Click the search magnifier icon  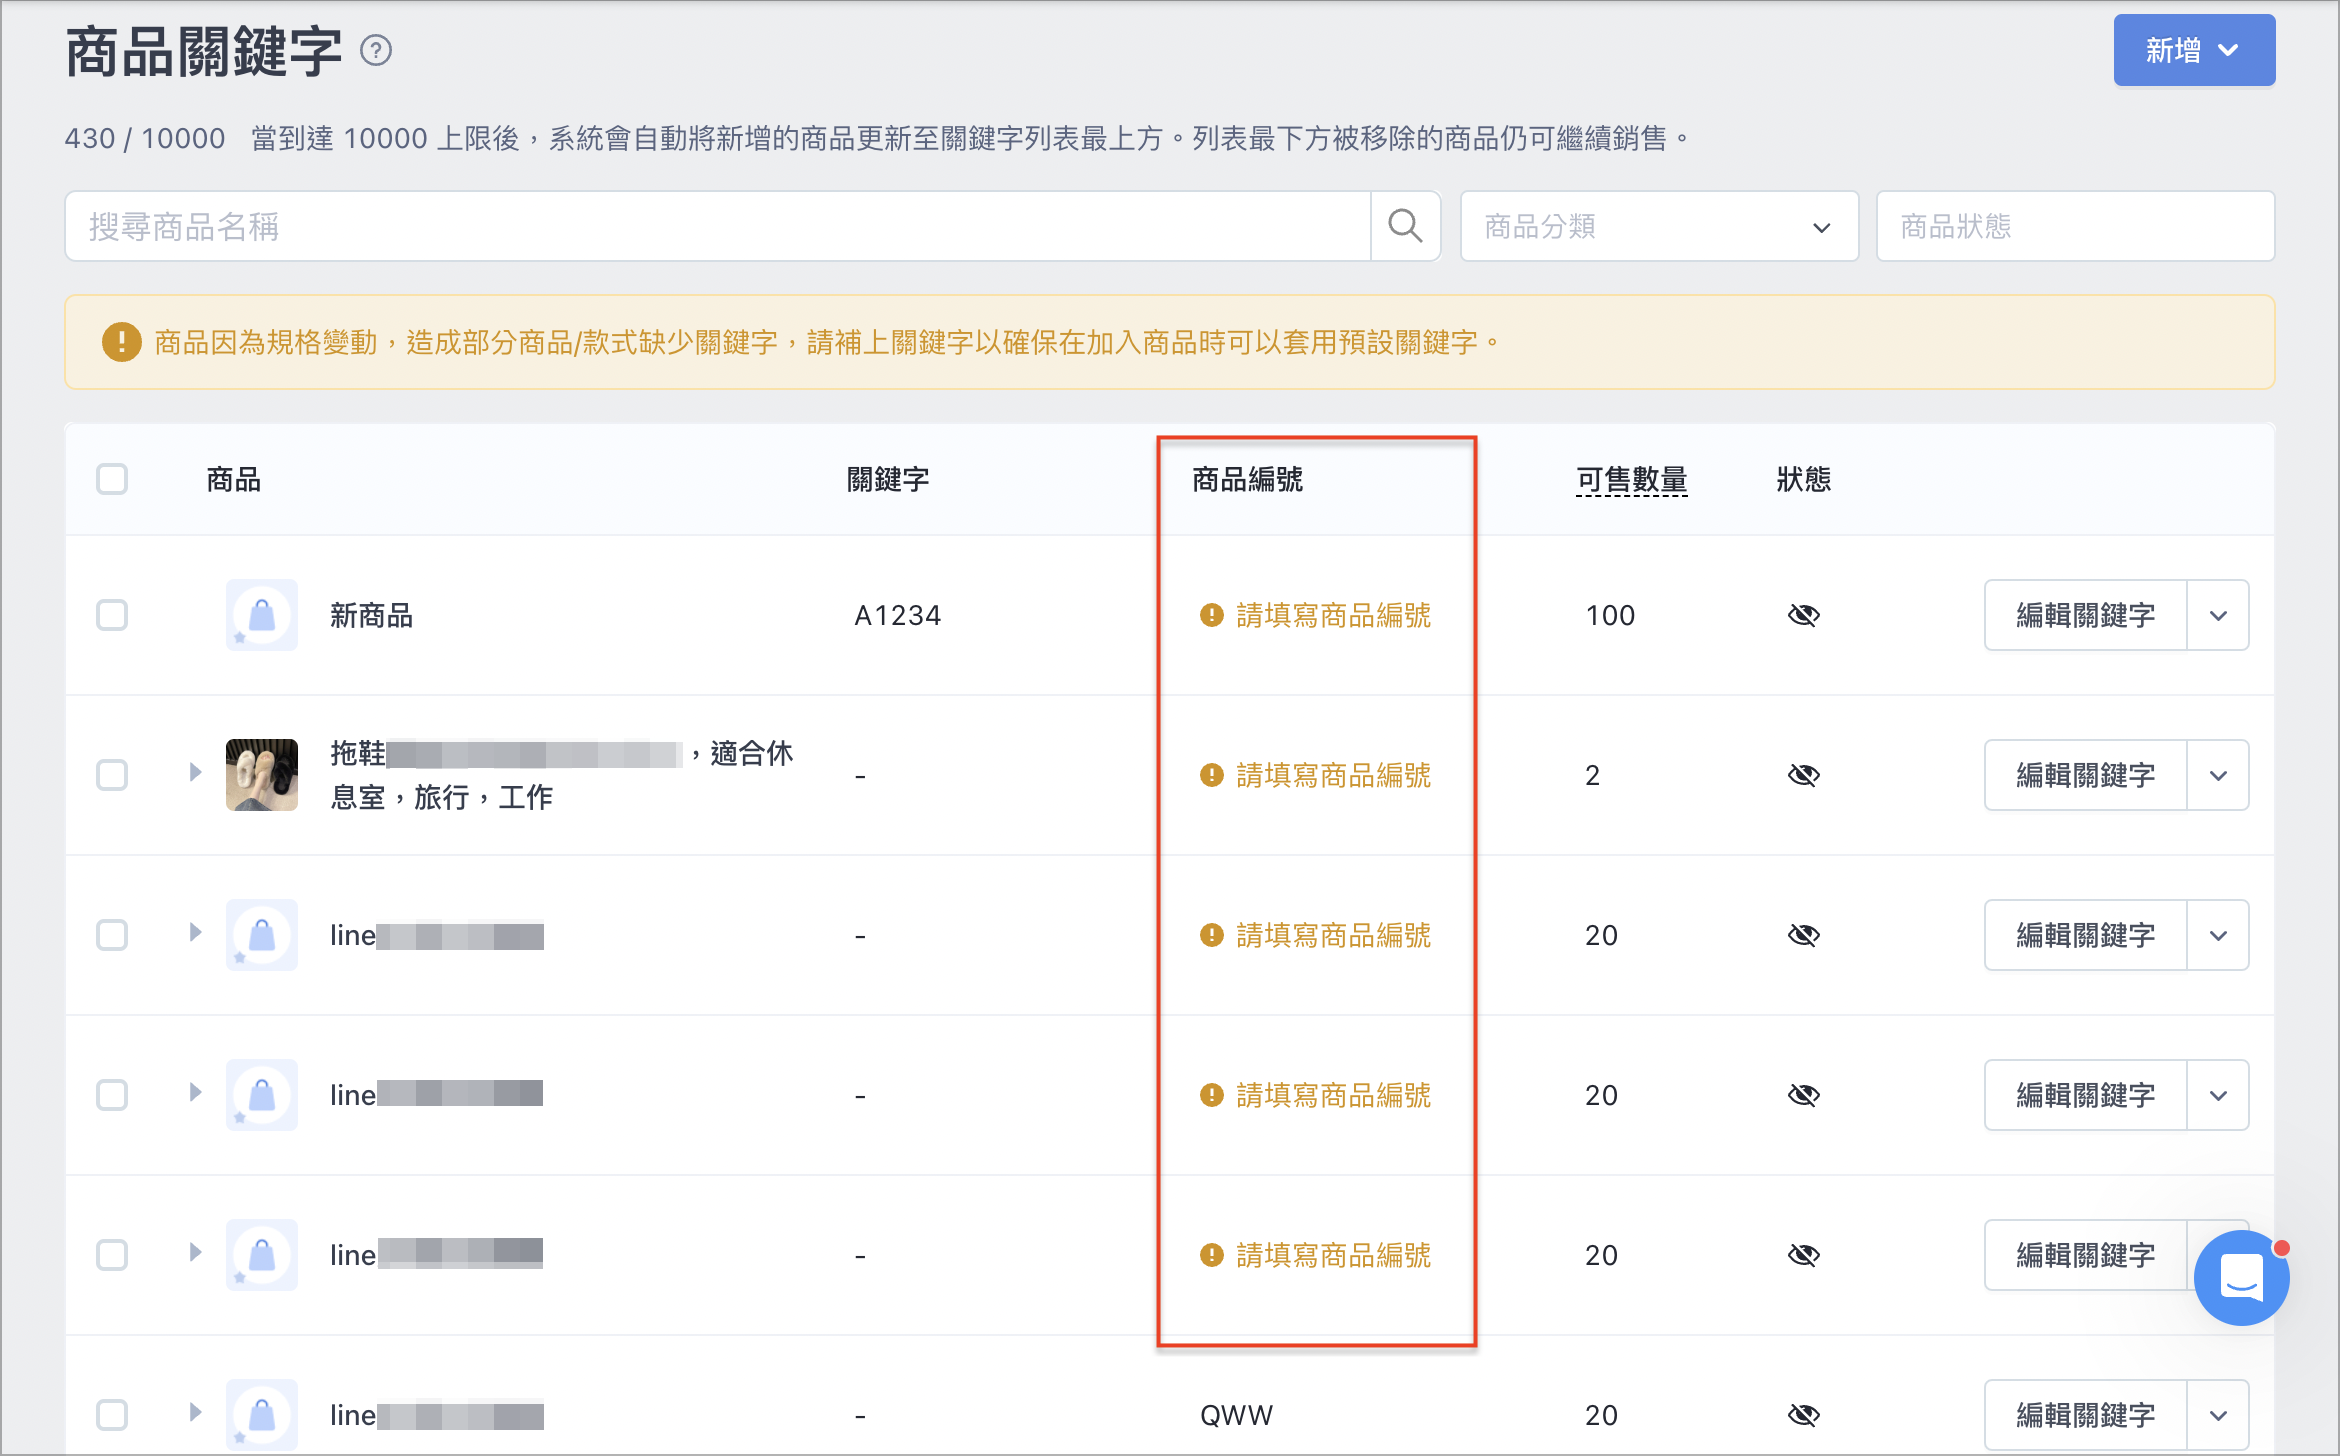(x=1405, y=226)
